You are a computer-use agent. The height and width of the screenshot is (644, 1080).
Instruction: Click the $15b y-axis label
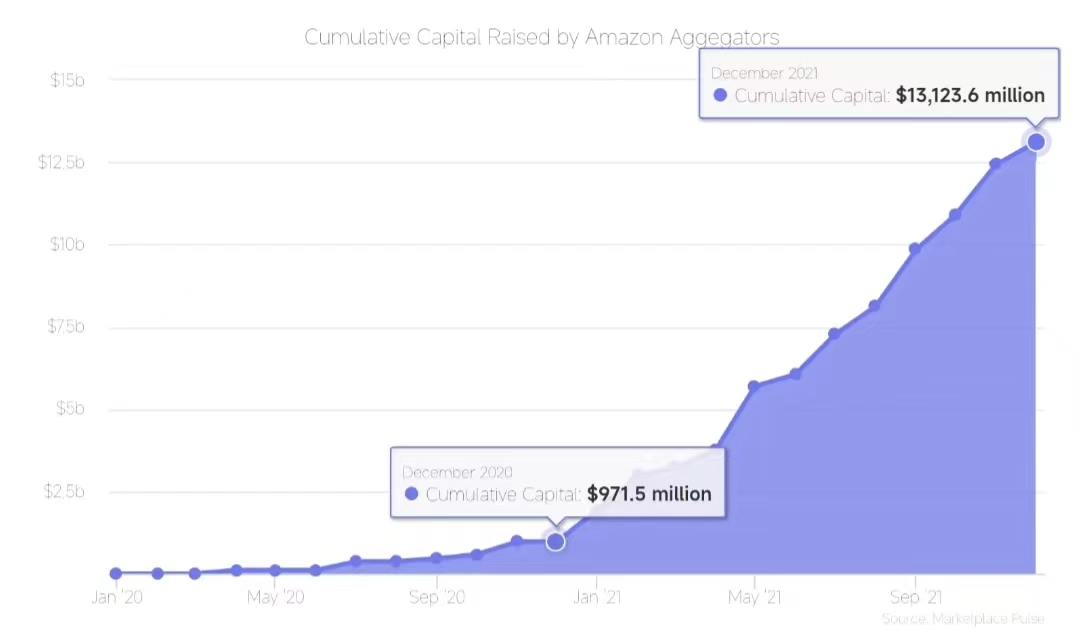click(67, 80)
